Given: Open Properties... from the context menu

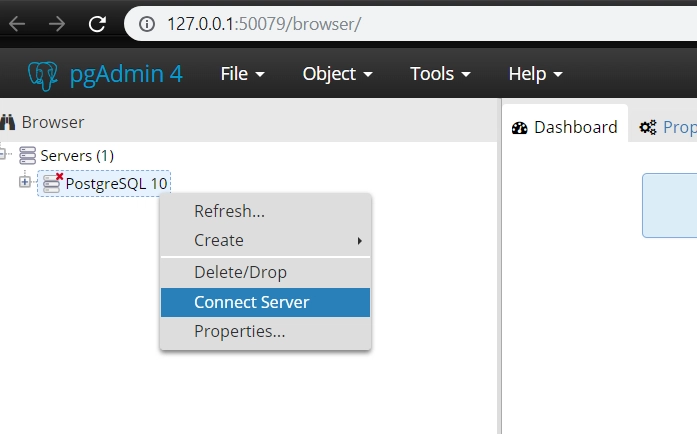Looking at the screenshot, I should point(265,331).
